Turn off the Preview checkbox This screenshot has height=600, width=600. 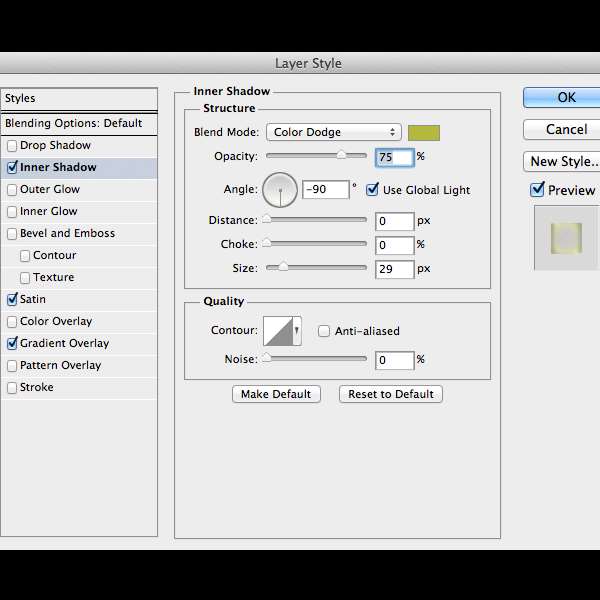pyautogui.click(x=538, y=190)
